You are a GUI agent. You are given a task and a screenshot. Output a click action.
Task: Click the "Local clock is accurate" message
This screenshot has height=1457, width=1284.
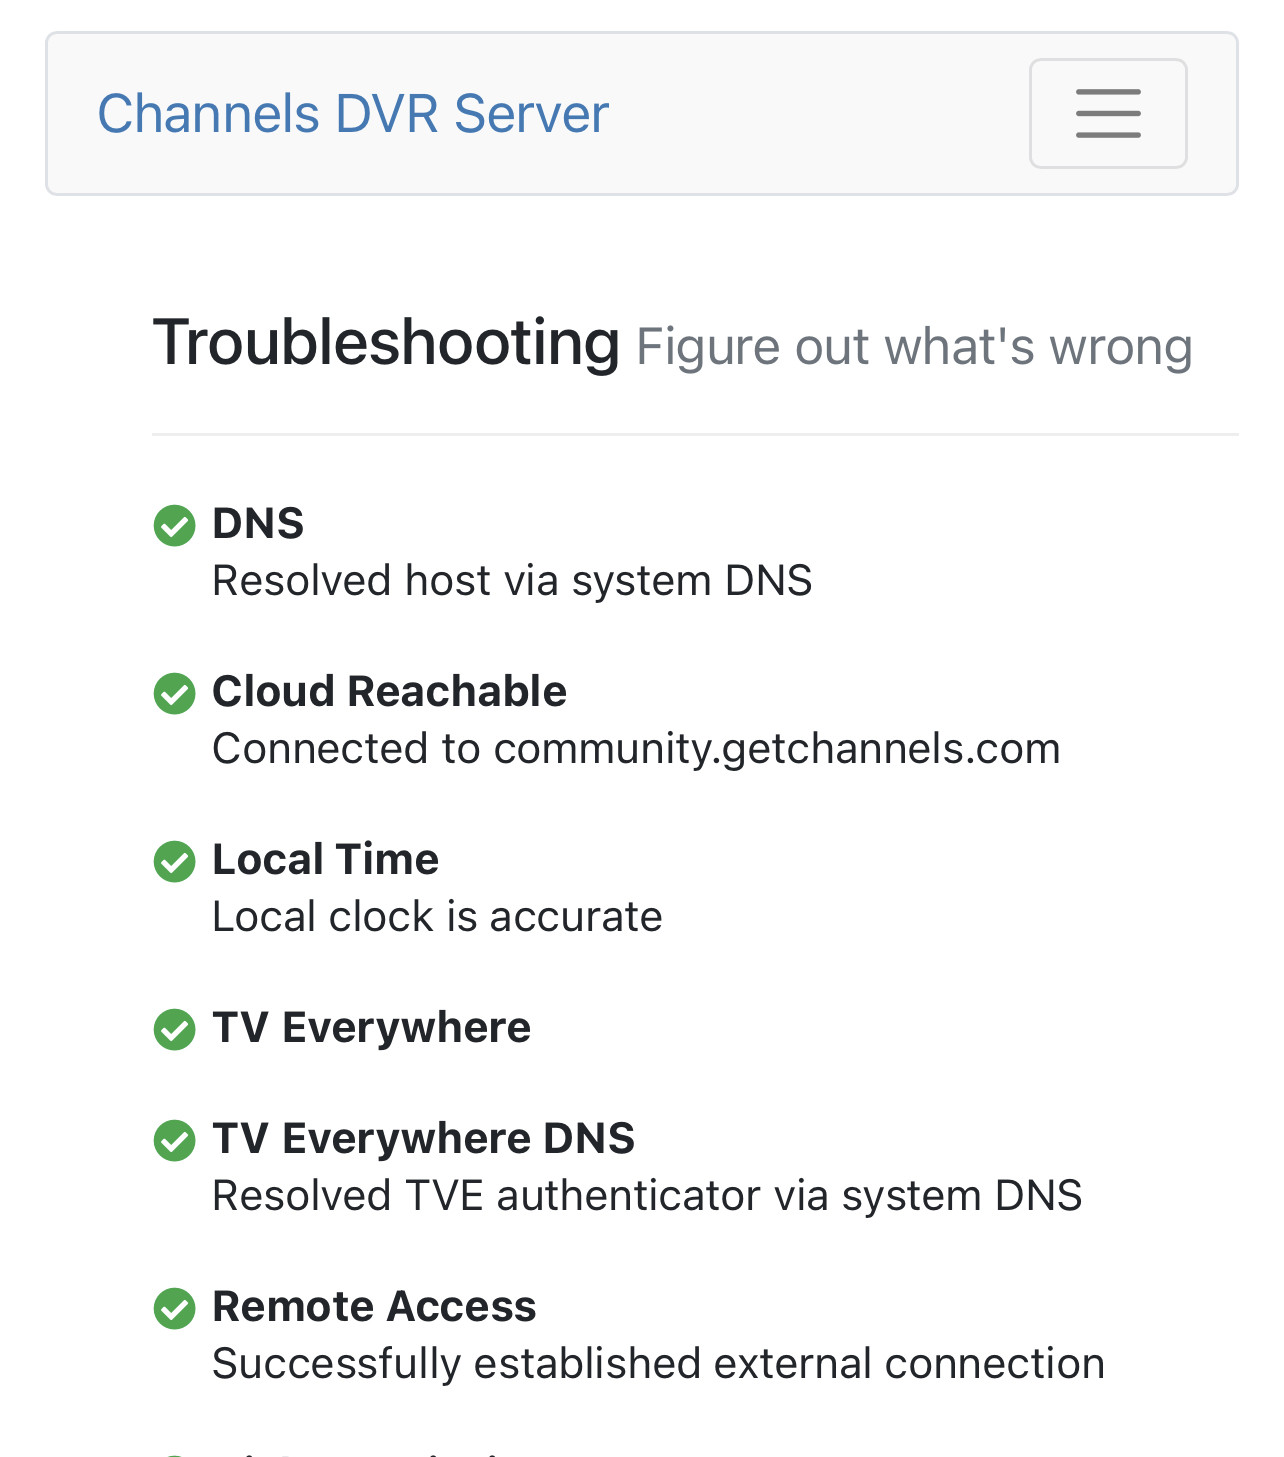click(x=437, y=916)
